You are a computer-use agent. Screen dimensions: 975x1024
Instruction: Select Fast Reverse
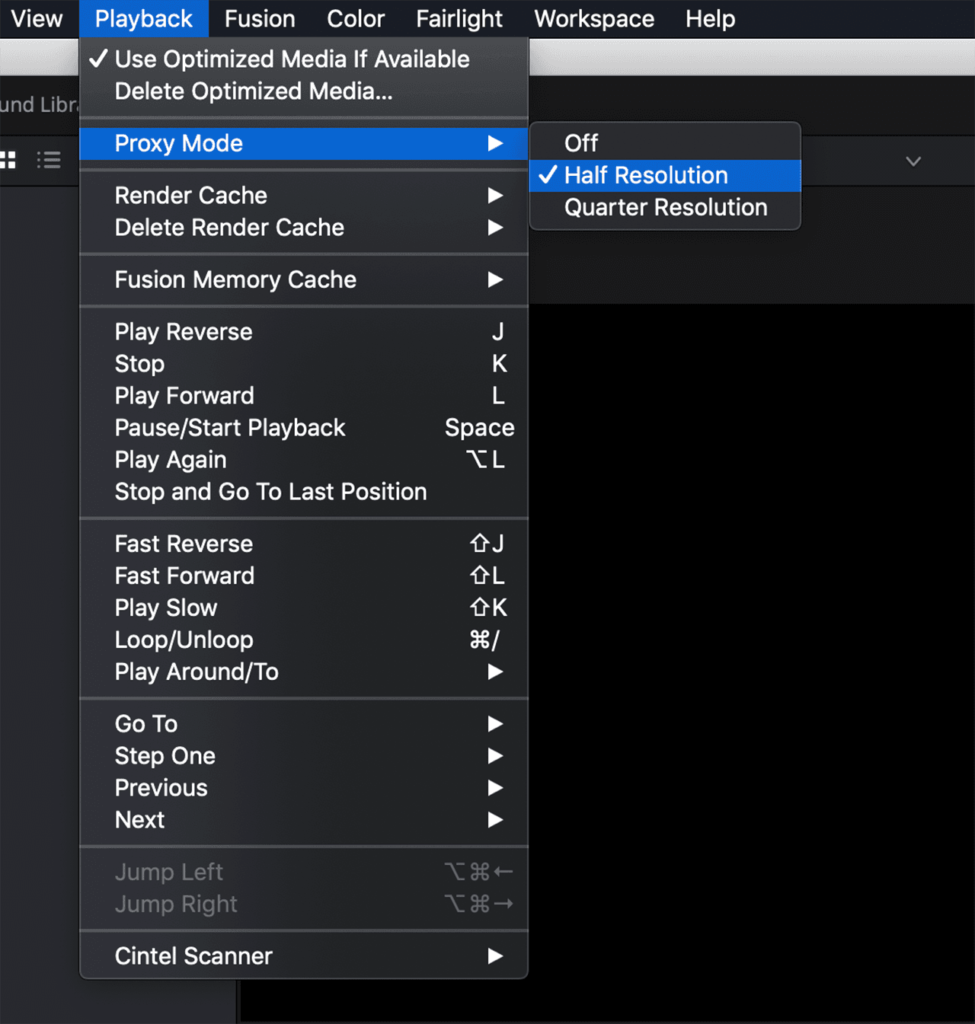point(304,544)
